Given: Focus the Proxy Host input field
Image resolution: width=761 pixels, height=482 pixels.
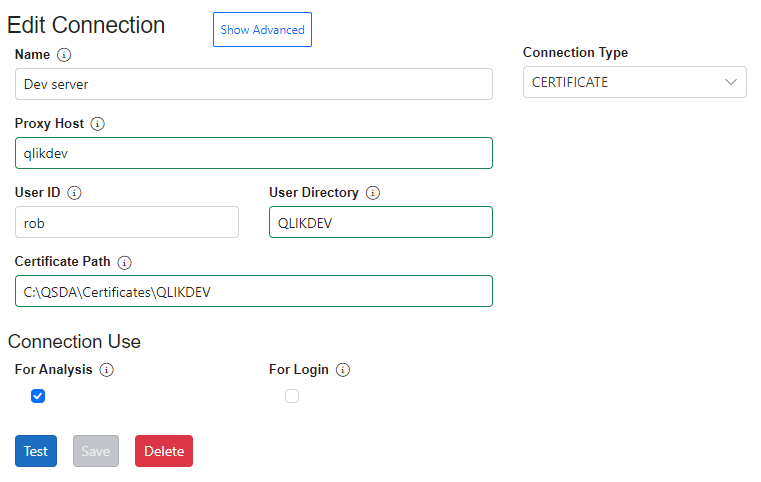Looking at the screenshot, I should (x=254, y=153).
